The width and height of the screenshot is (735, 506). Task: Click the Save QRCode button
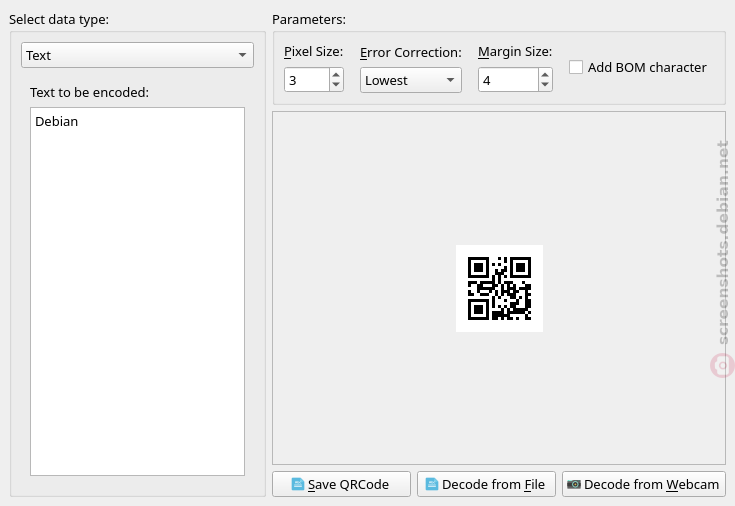point(341,484)
